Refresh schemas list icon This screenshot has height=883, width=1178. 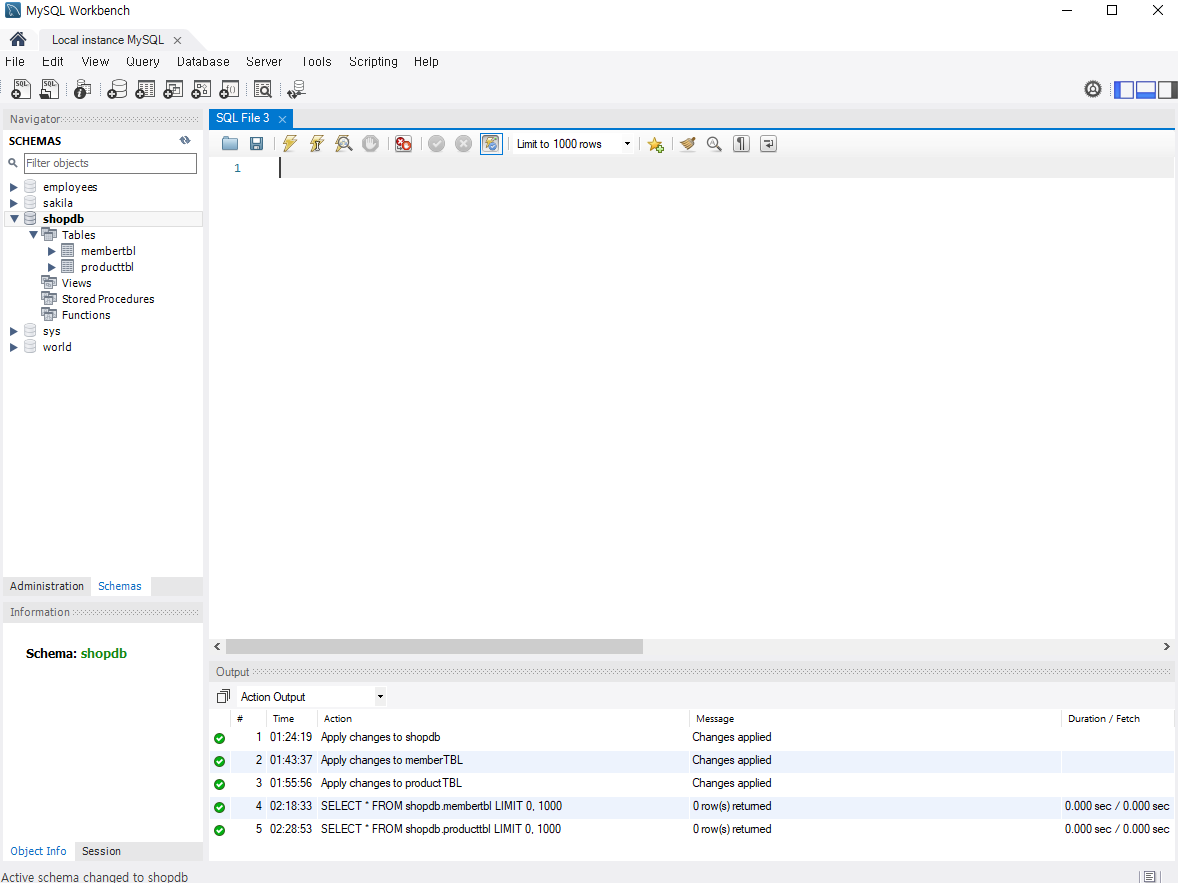(x=185, y=141)
